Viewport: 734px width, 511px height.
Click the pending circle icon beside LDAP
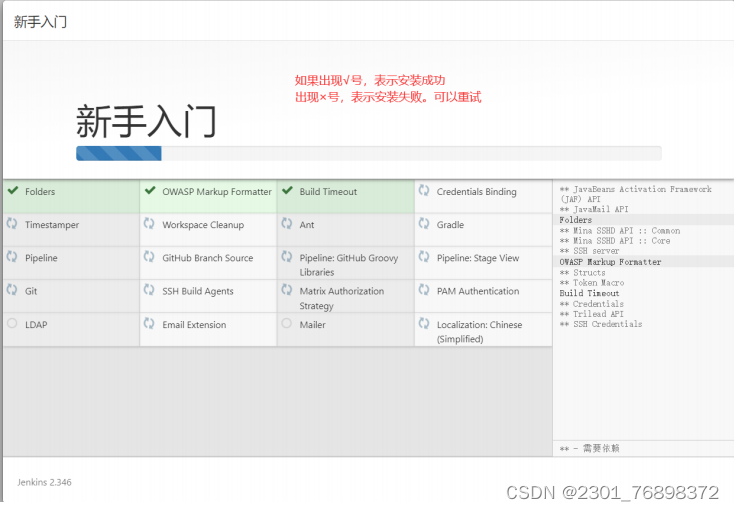tap(12, 323)
